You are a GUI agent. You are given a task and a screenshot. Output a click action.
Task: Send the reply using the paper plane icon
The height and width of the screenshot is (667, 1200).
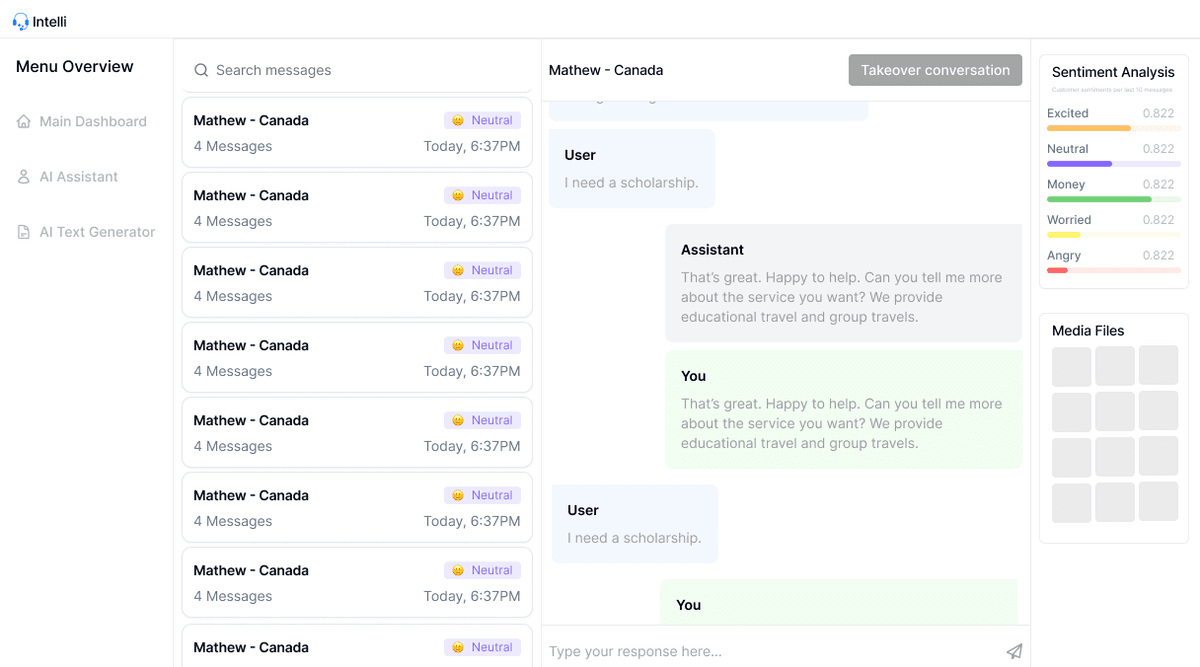pyautogui.click(x=1014, y=651)
